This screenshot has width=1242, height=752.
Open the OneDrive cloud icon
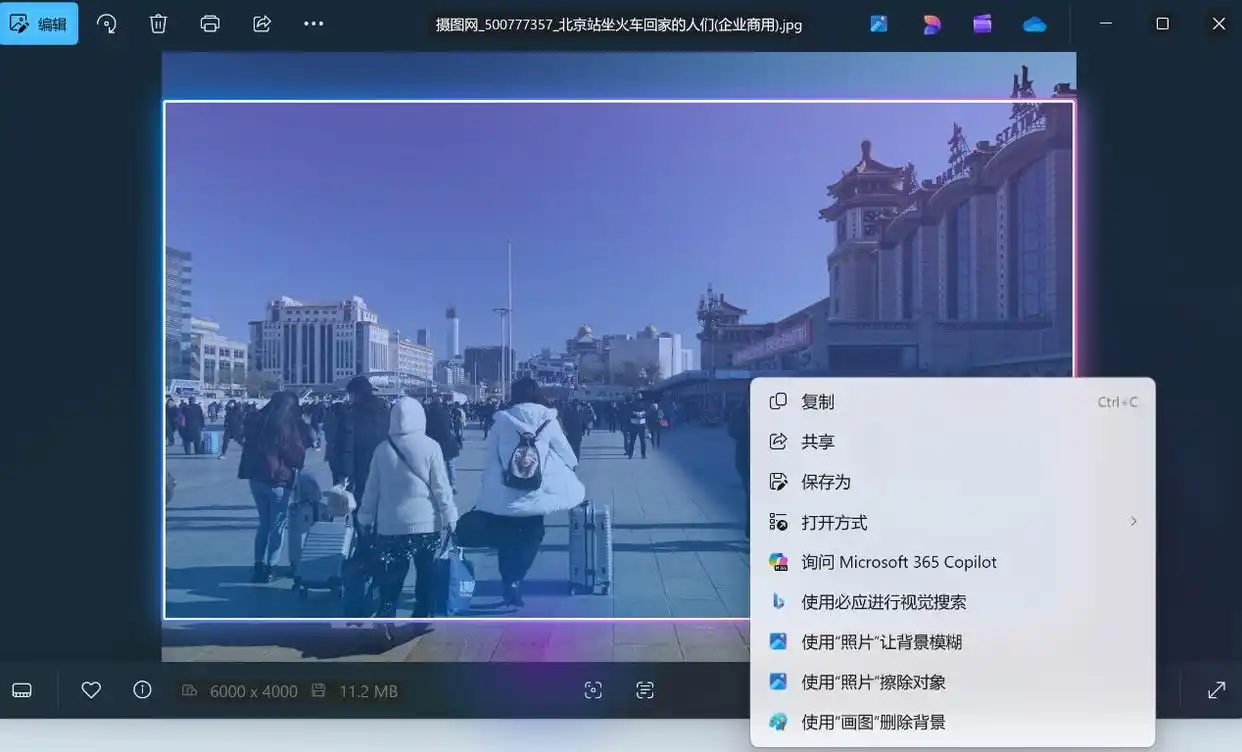coord(1035,24)
